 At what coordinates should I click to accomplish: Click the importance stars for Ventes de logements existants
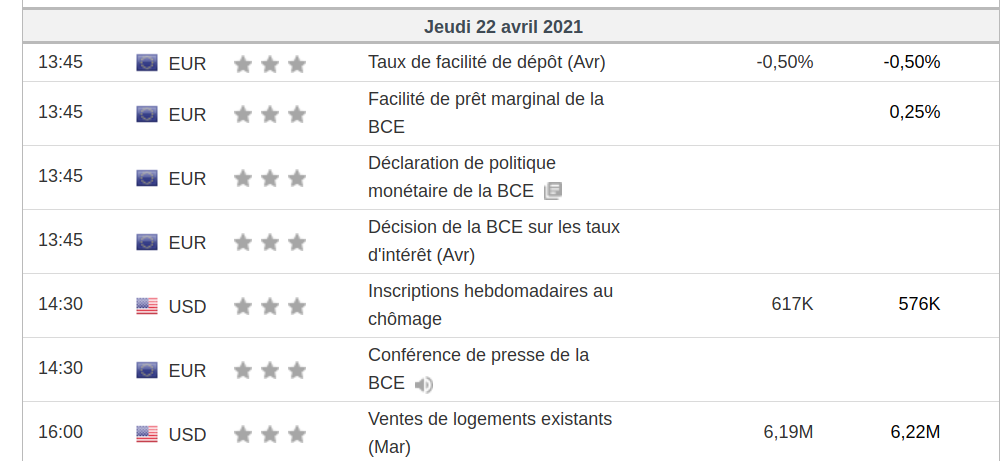click(269, 434)
